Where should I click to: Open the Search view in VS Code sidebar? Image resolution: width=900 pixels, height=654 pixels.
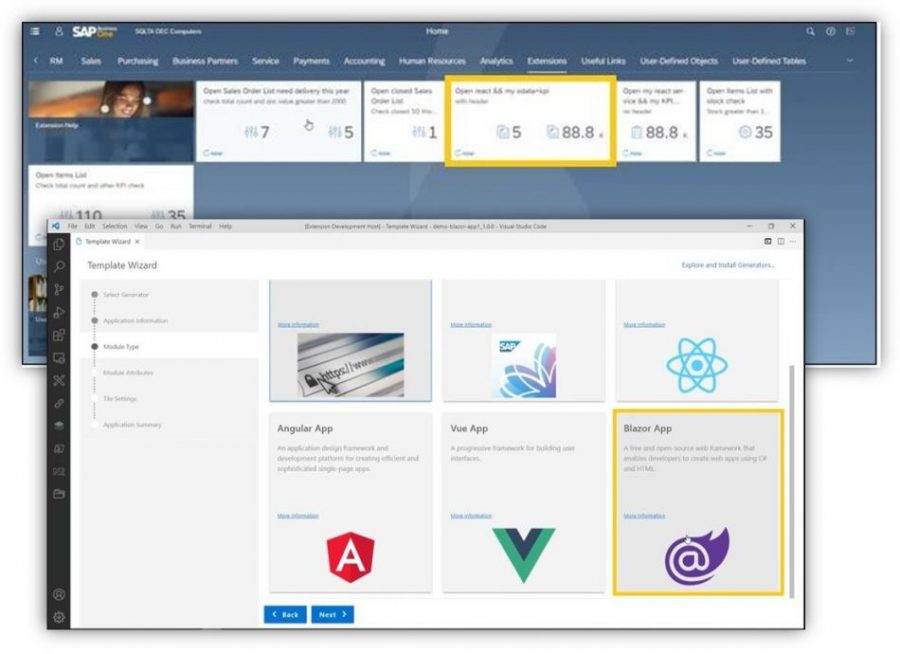tap(59, 266)
